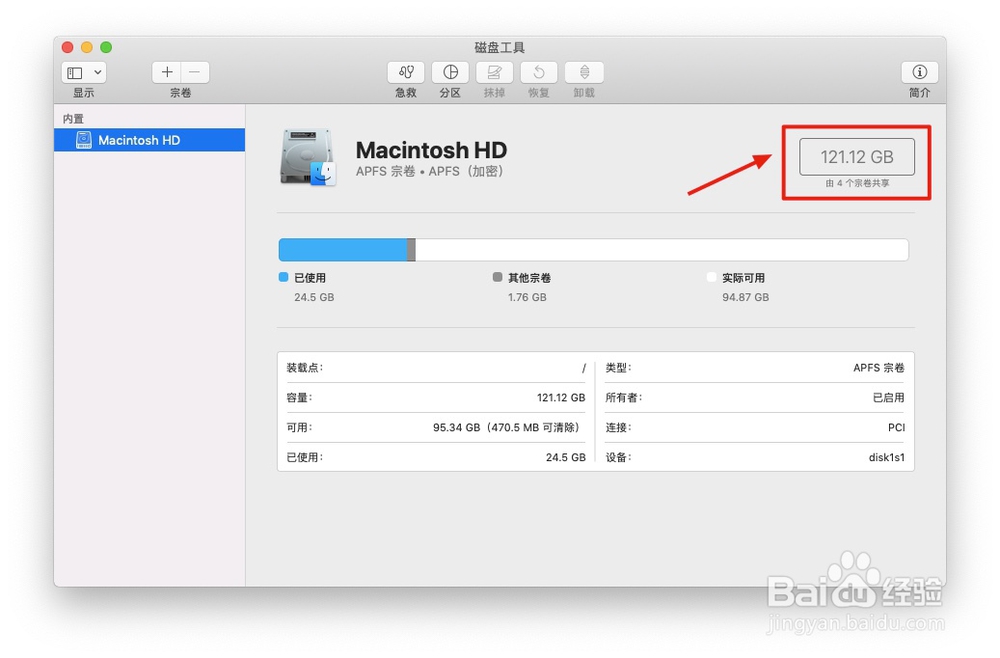Open the Info (简介) panel
Viewport: 1000px width, 658px height.
coord(919,72)
